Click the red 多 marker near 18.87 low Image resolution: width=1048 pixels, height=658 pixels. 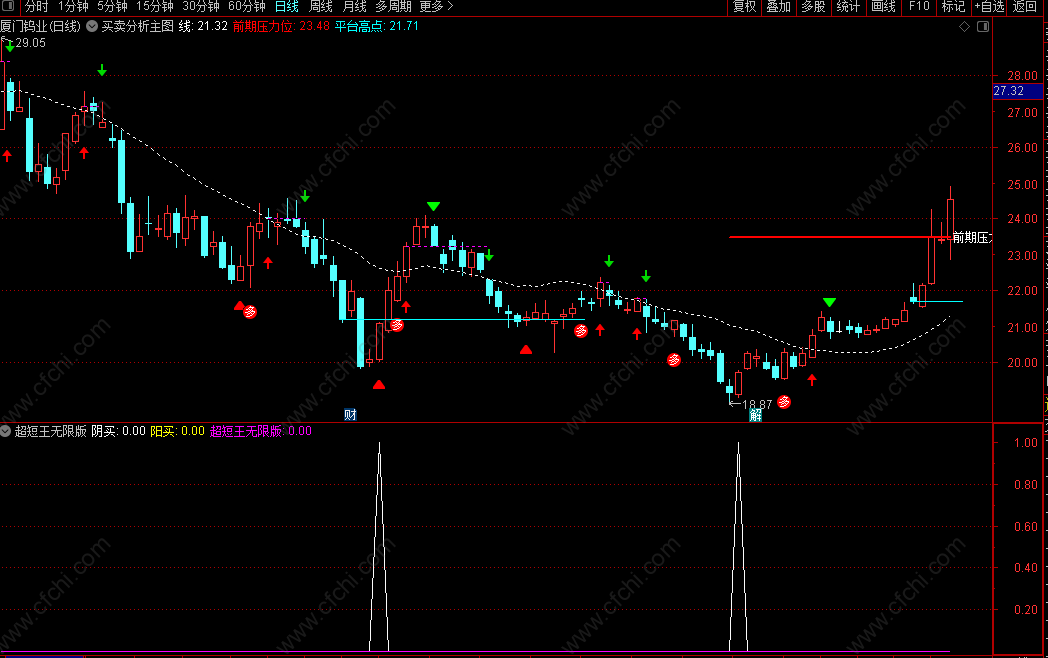pos(784,402)
